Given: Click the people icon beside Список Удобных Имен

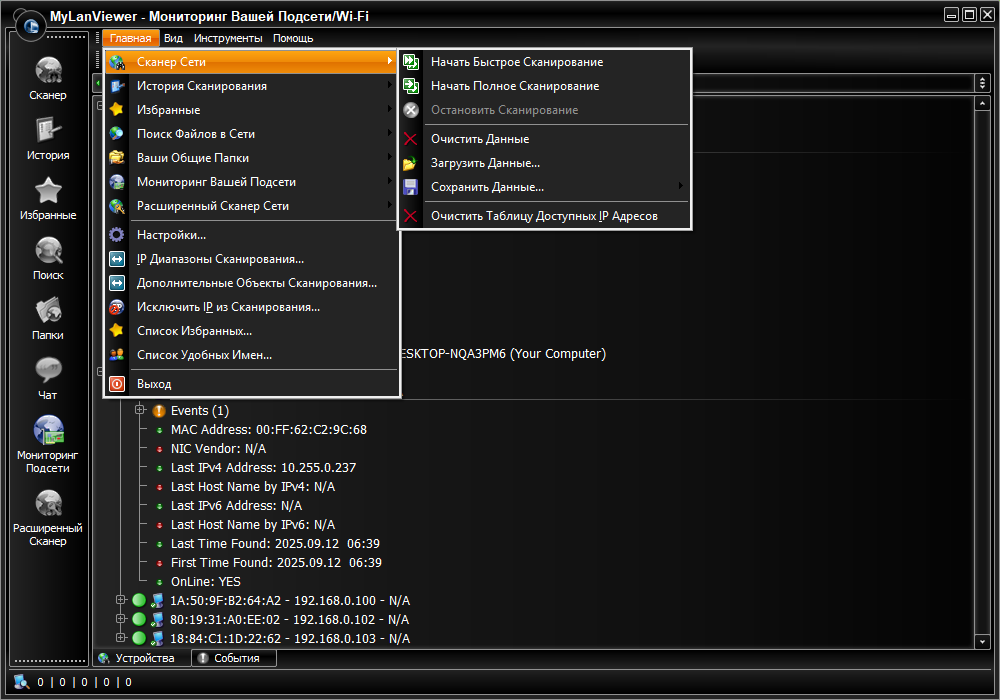Looking at the screenshot, I should (x=117, y=355).
